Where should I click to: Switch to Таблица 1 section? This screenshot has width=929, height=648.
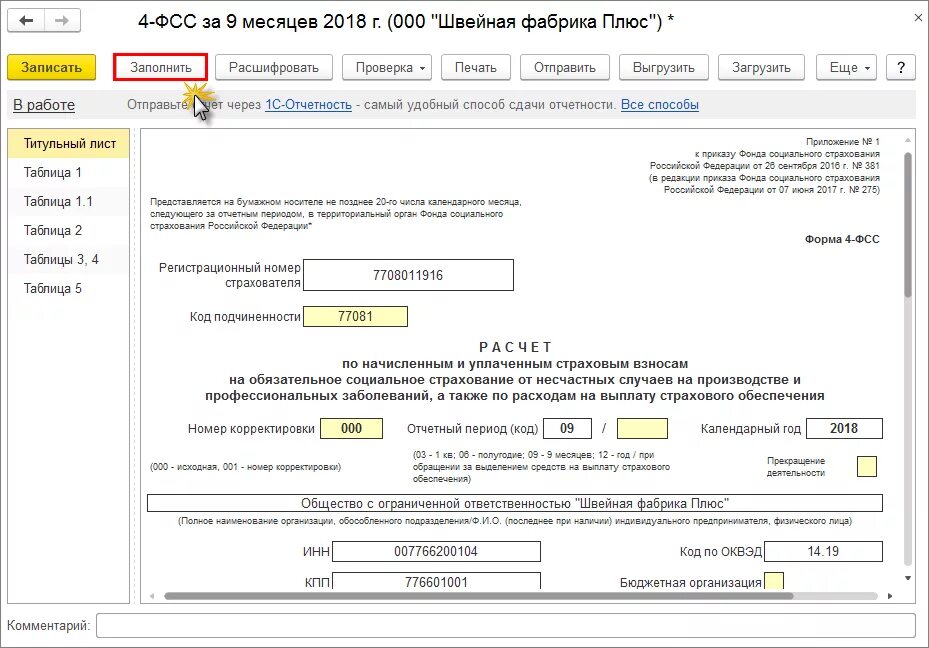[x=69, y=172]
